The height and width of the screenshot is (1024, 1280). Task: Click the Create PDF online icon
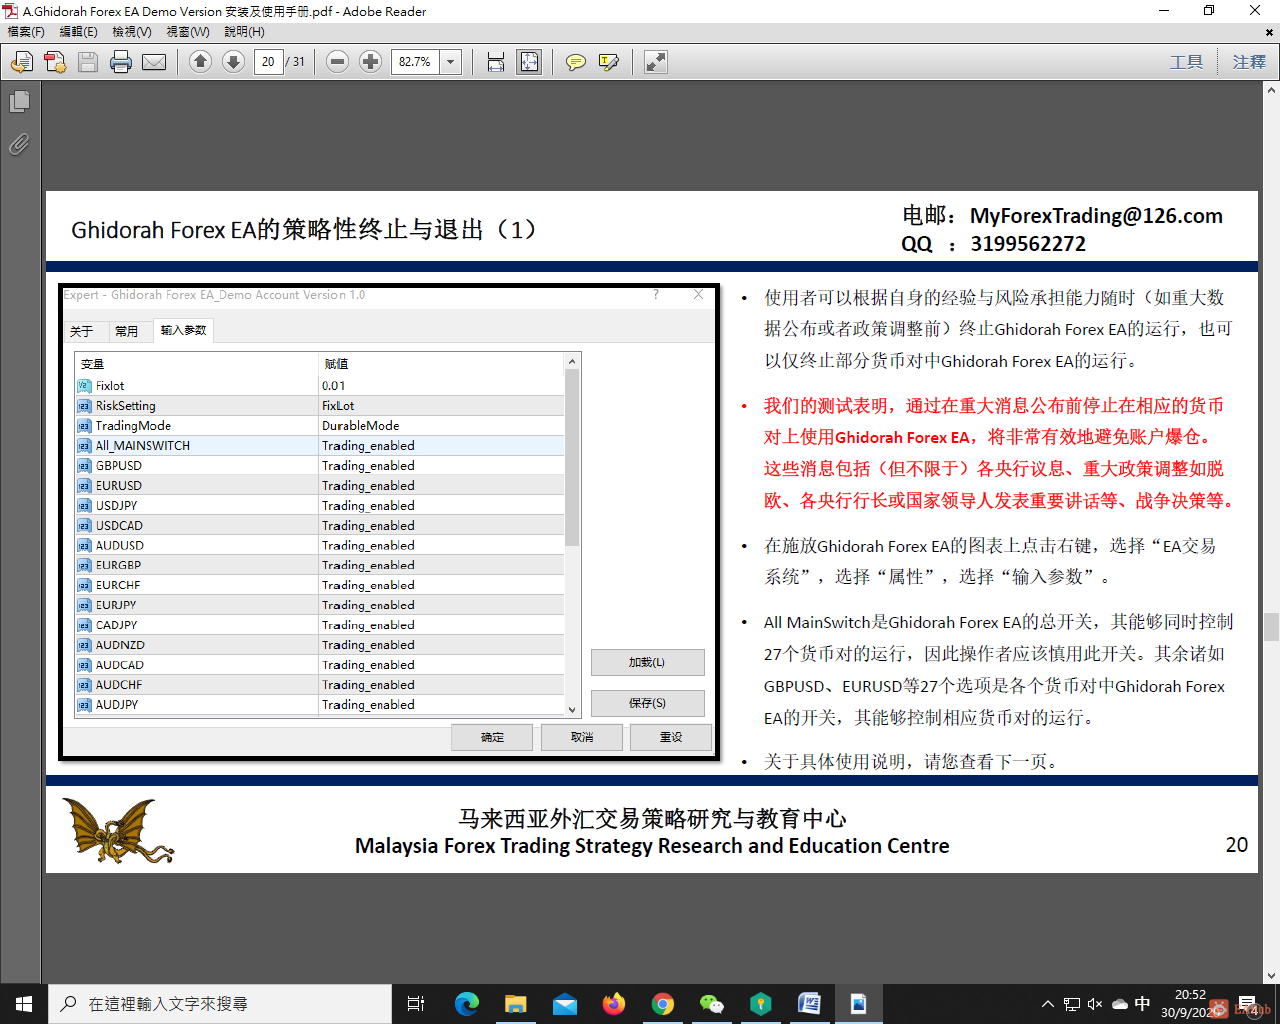[x=55, y=62]
